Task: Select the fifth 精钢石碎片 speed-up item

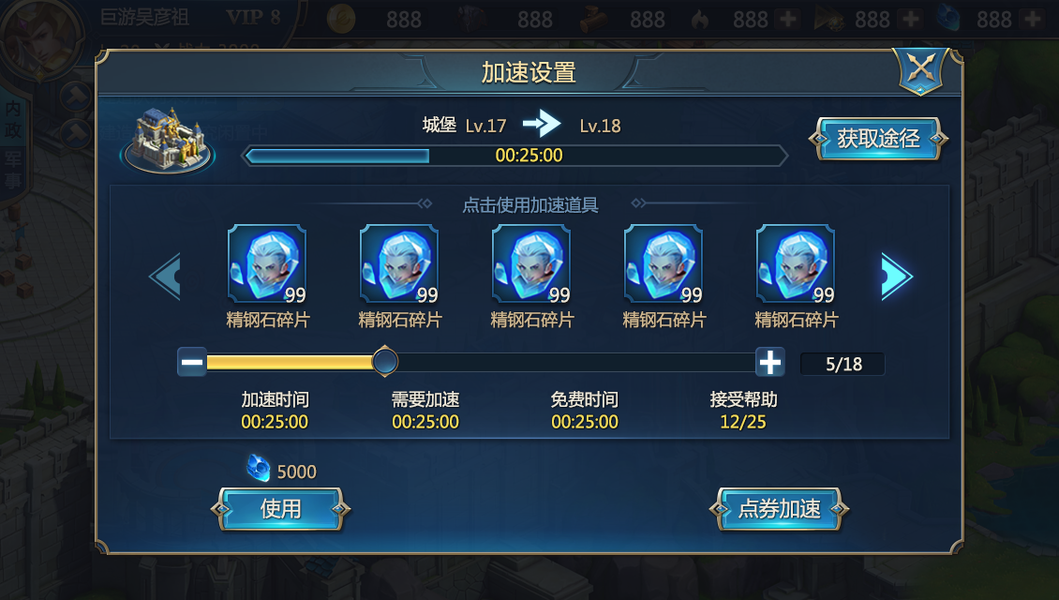Action: (x=796, y=264)
